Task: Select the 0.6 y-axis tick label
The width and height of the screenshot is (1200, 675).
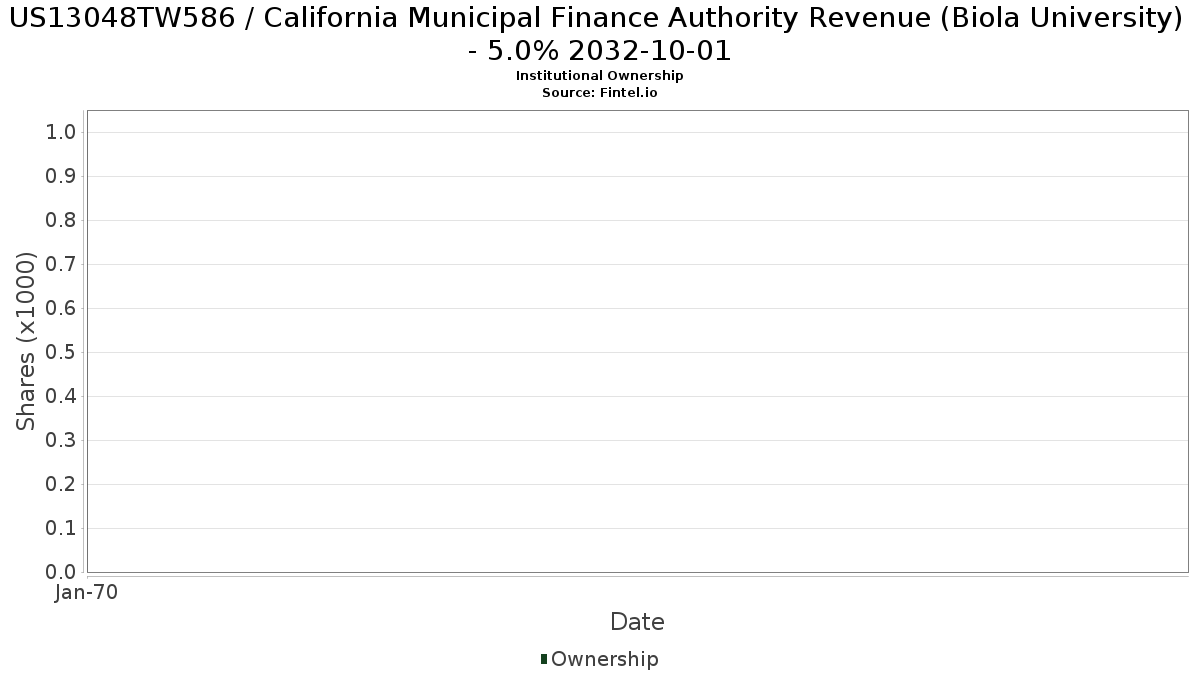Action: click(x=61, y=309)
